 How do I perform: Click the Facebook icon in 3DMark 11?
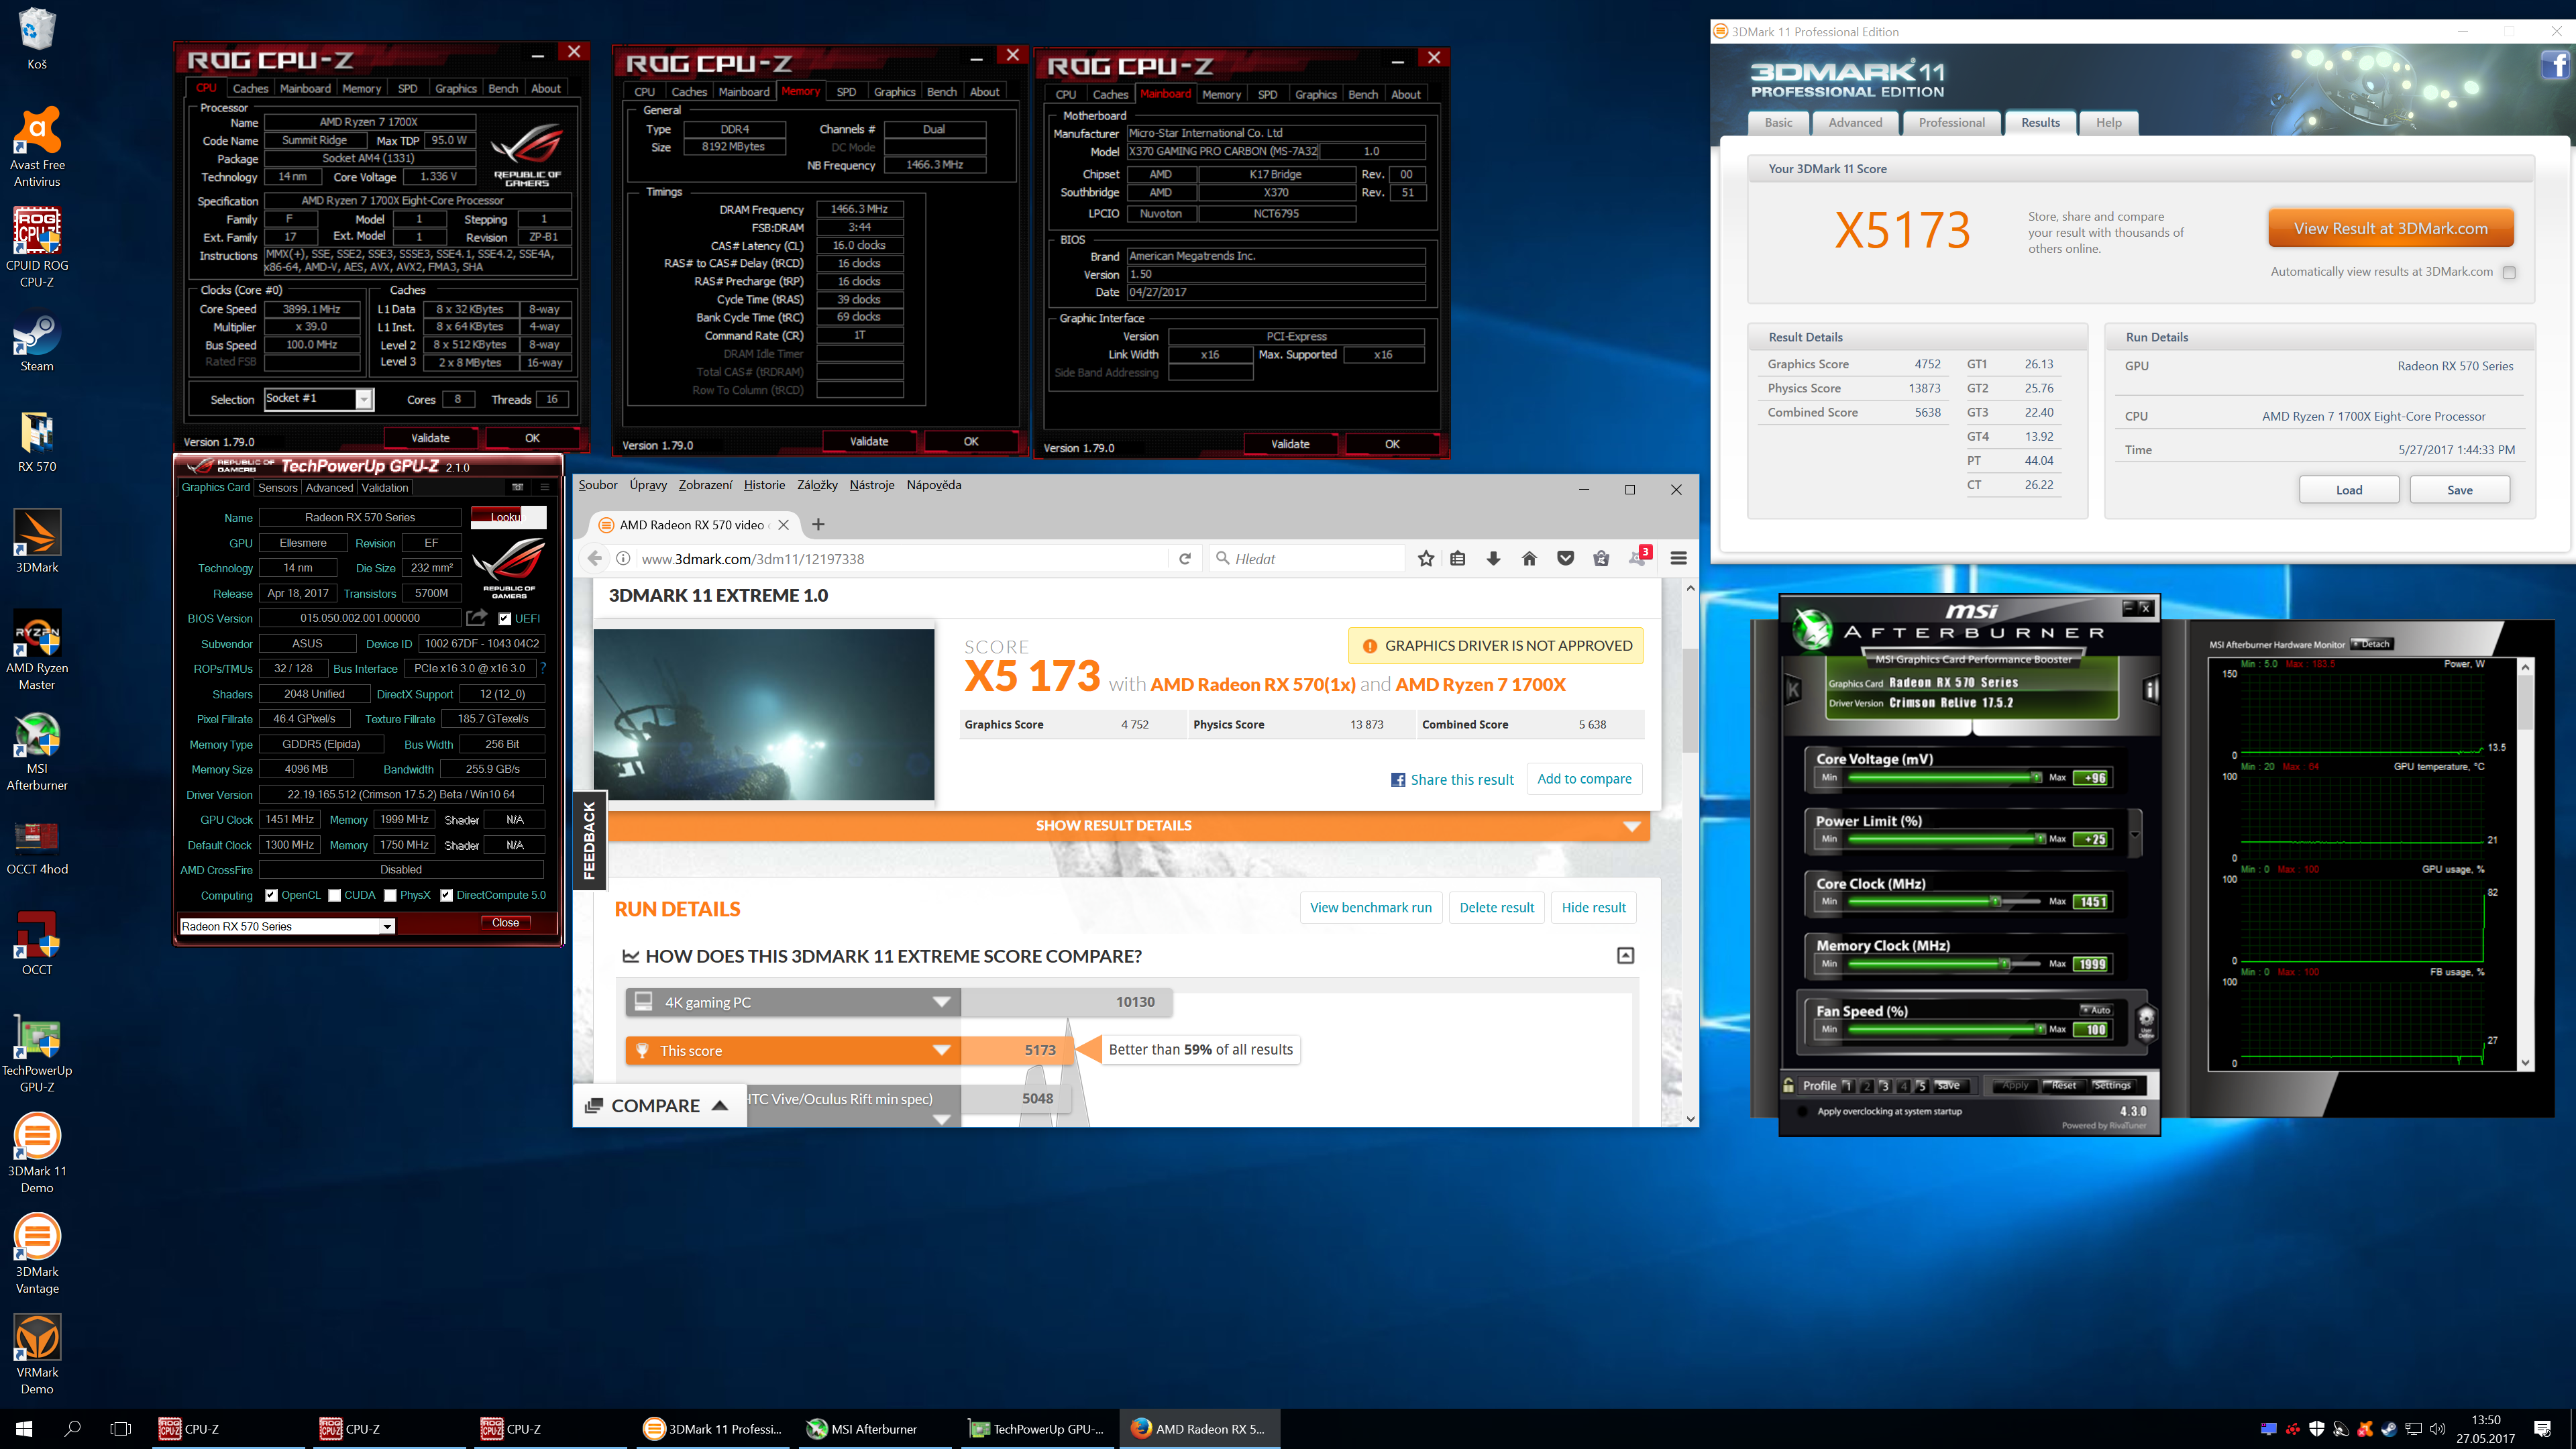2555,66
